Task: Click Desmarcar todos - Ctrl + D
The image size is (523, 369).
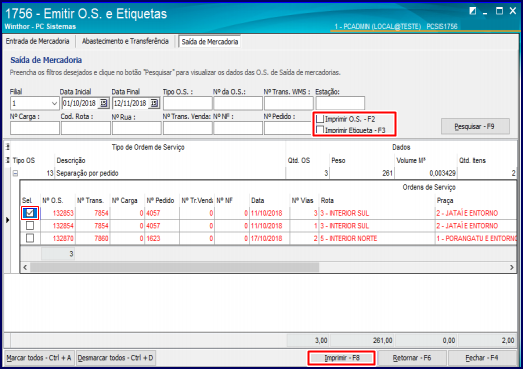Action: tap(115, 358)
